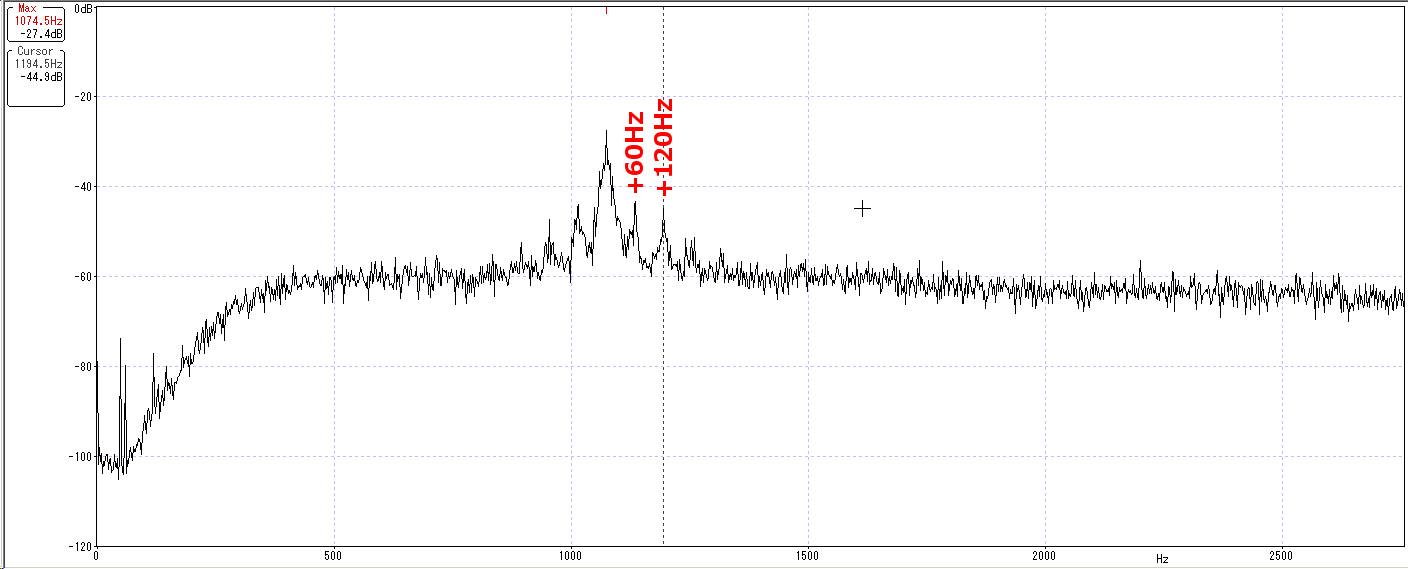Click the 1500 frequency axis label

(x=808, y=555)
